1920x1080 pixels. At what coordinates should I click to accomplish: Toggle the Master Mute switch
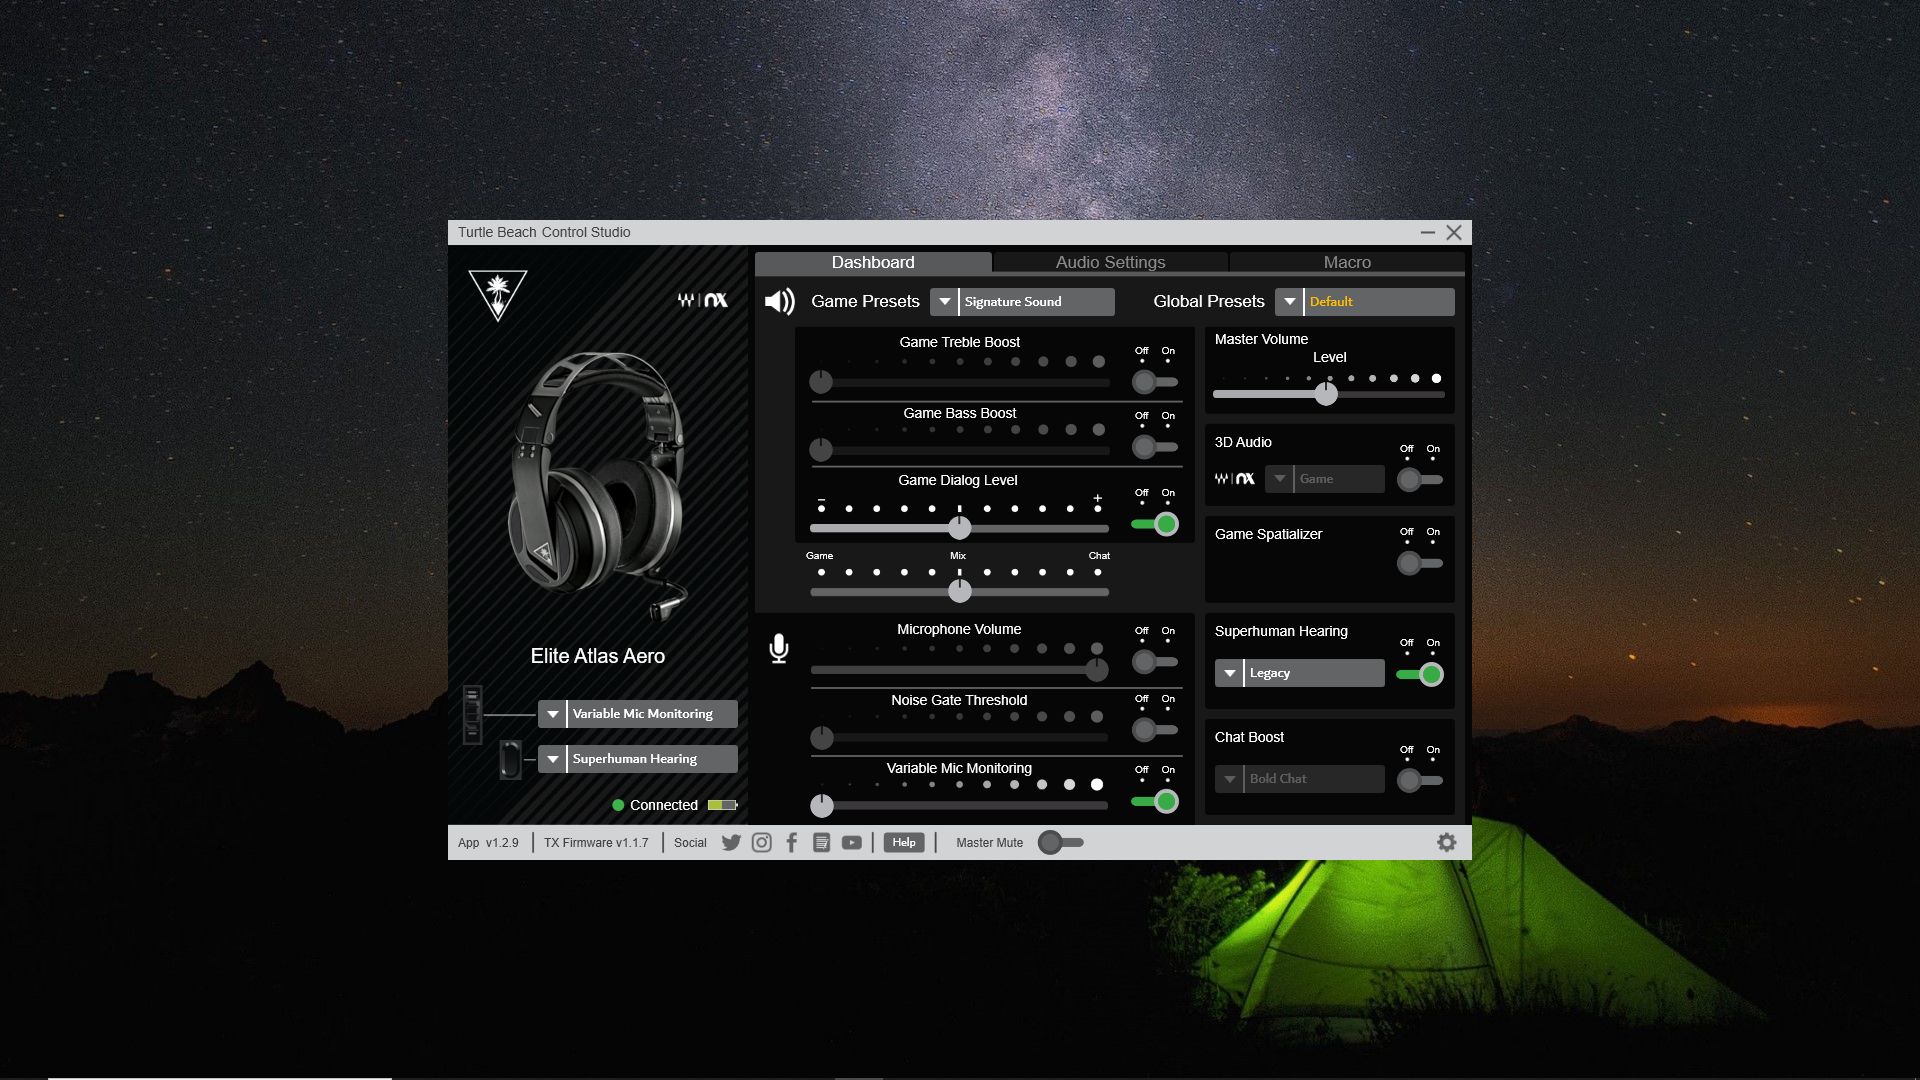[1060, 843]
